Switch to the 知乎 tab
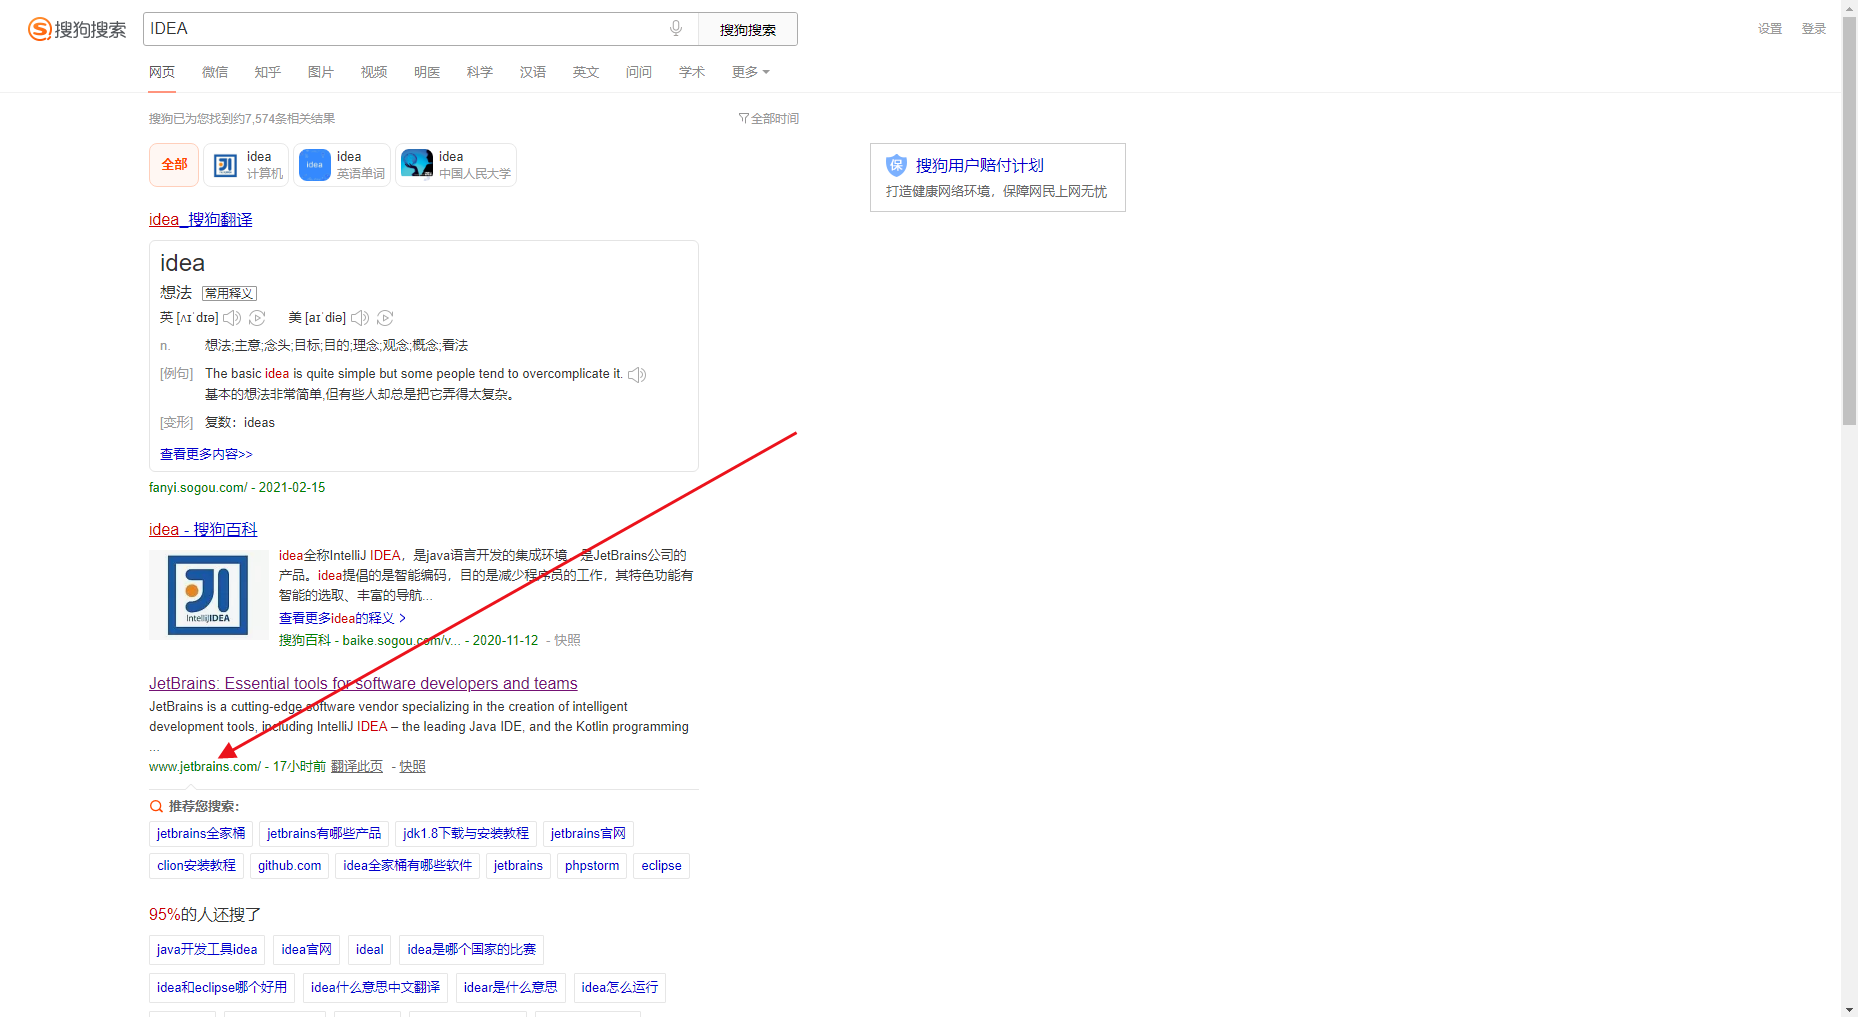 pos(268,72)
